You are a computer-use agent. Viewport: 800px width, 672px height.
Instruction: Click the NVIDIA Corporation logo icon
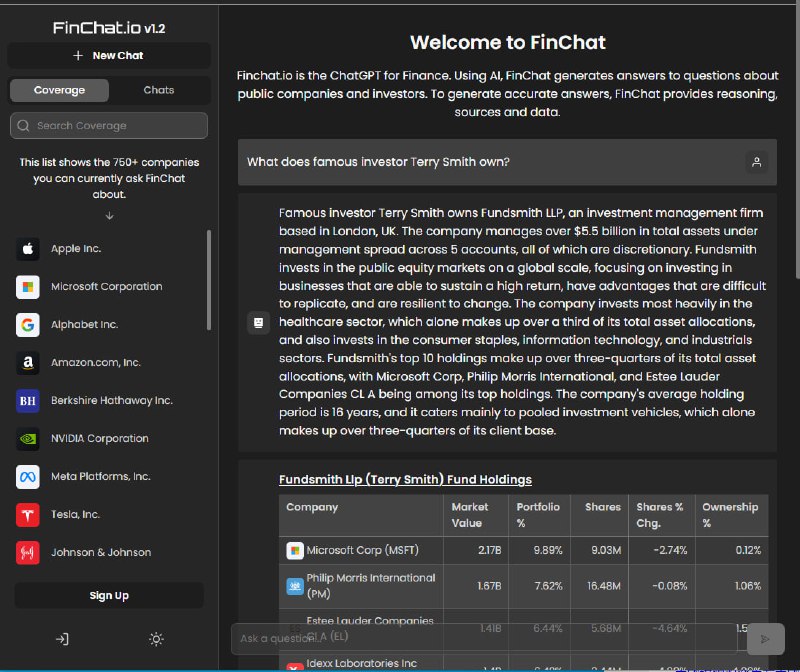(28, 439)
